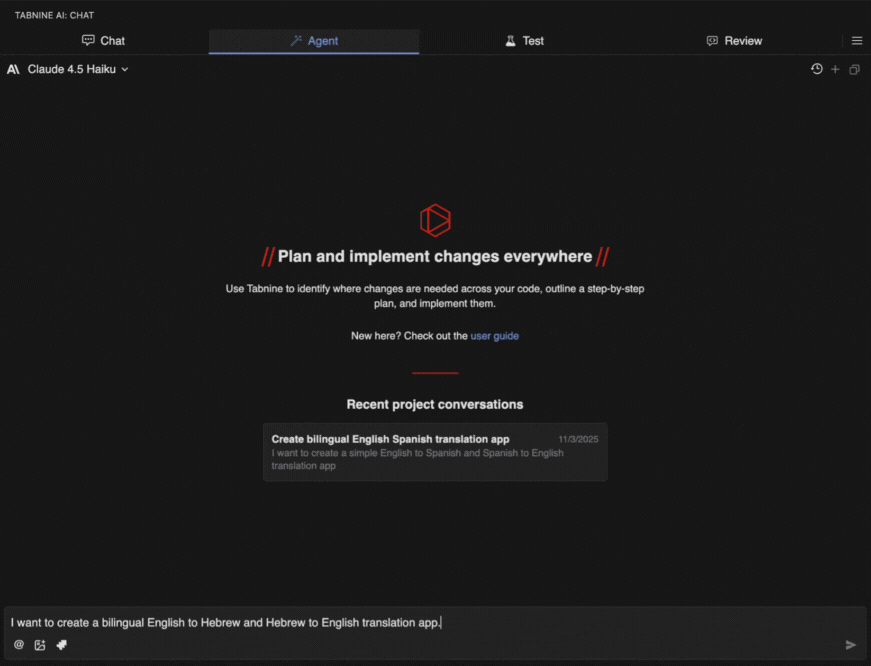Click the @ mention context icon
This screenshot has height=666, width=871.
(19, 645)
